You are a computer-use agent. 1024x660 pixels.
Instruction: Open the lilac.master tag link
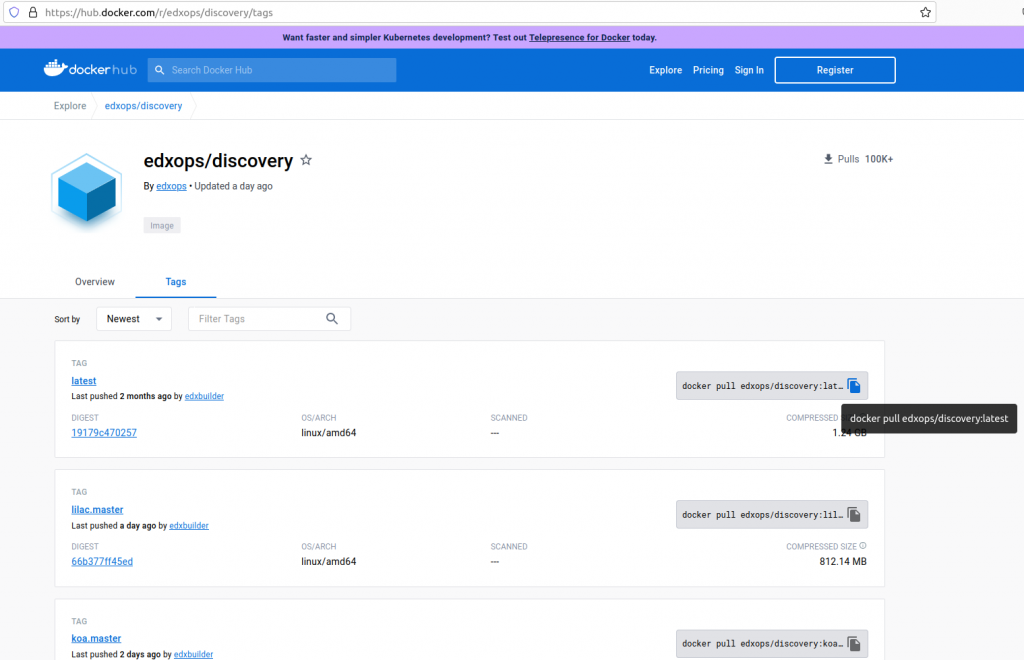(97, 509)
